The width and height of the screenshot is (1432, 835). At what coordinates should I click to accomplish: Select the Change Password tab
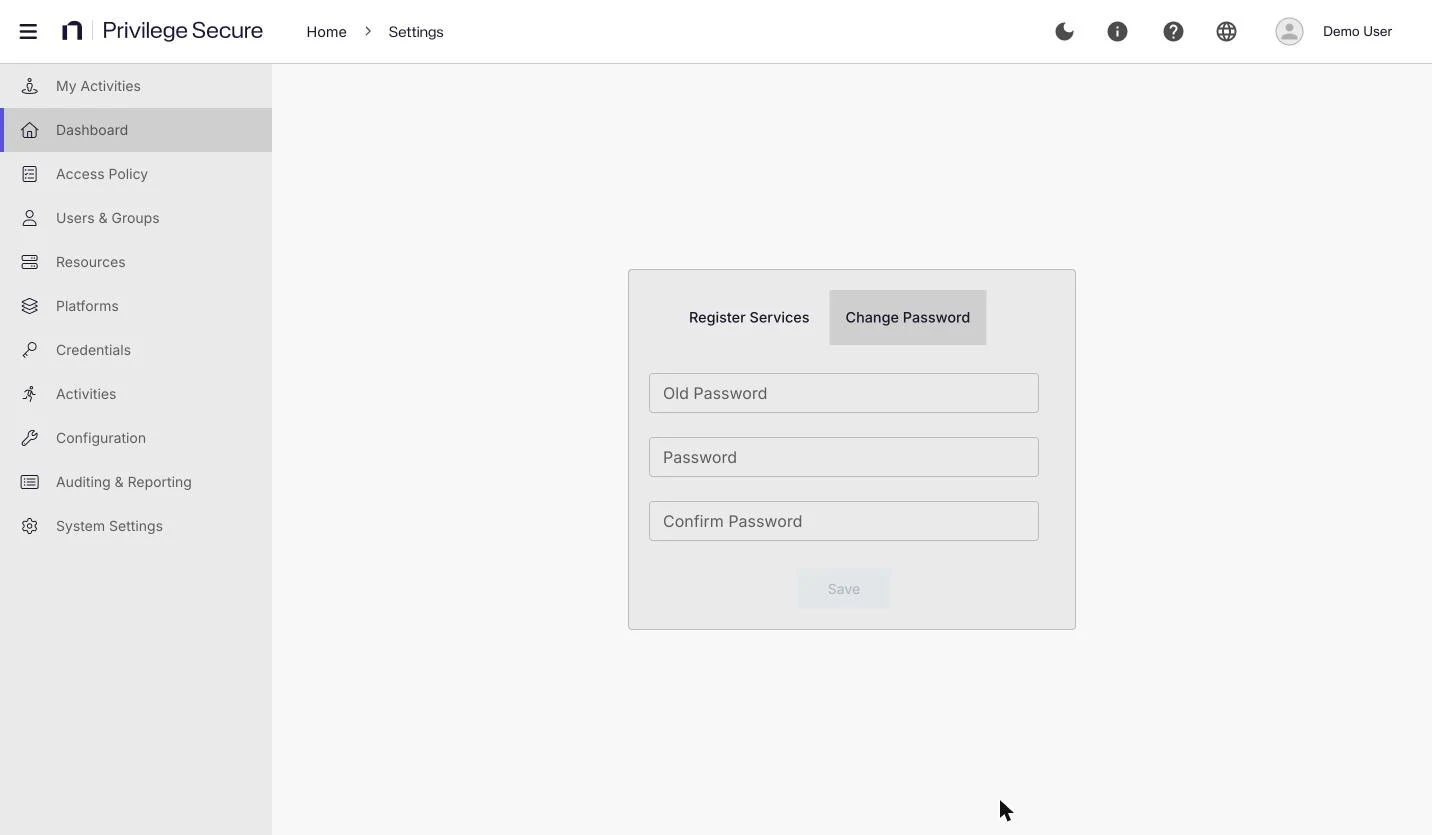pyautogui.click(x=908, y=317)
